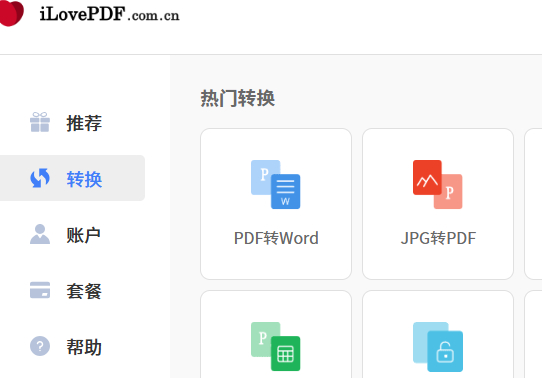This screenshot has width=542, height=378.
Task: Click the iLovePDF heart logo
Action: (x=11, y=13)
